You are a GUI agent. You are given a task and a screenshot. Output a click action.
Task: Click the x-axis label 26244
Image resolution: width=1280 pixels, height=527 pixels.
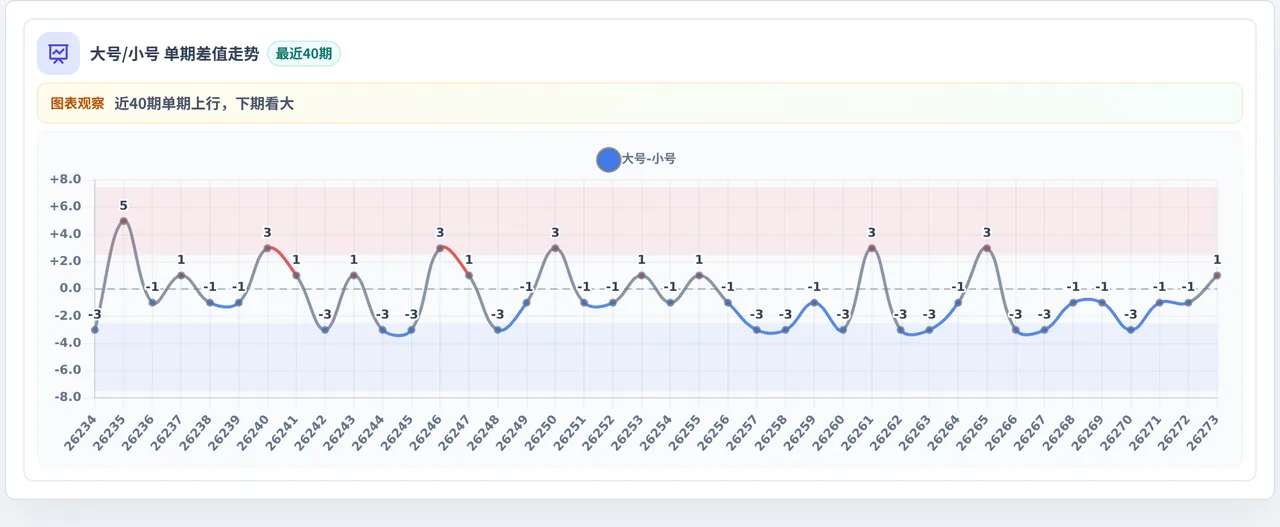(x=368, y=433)
